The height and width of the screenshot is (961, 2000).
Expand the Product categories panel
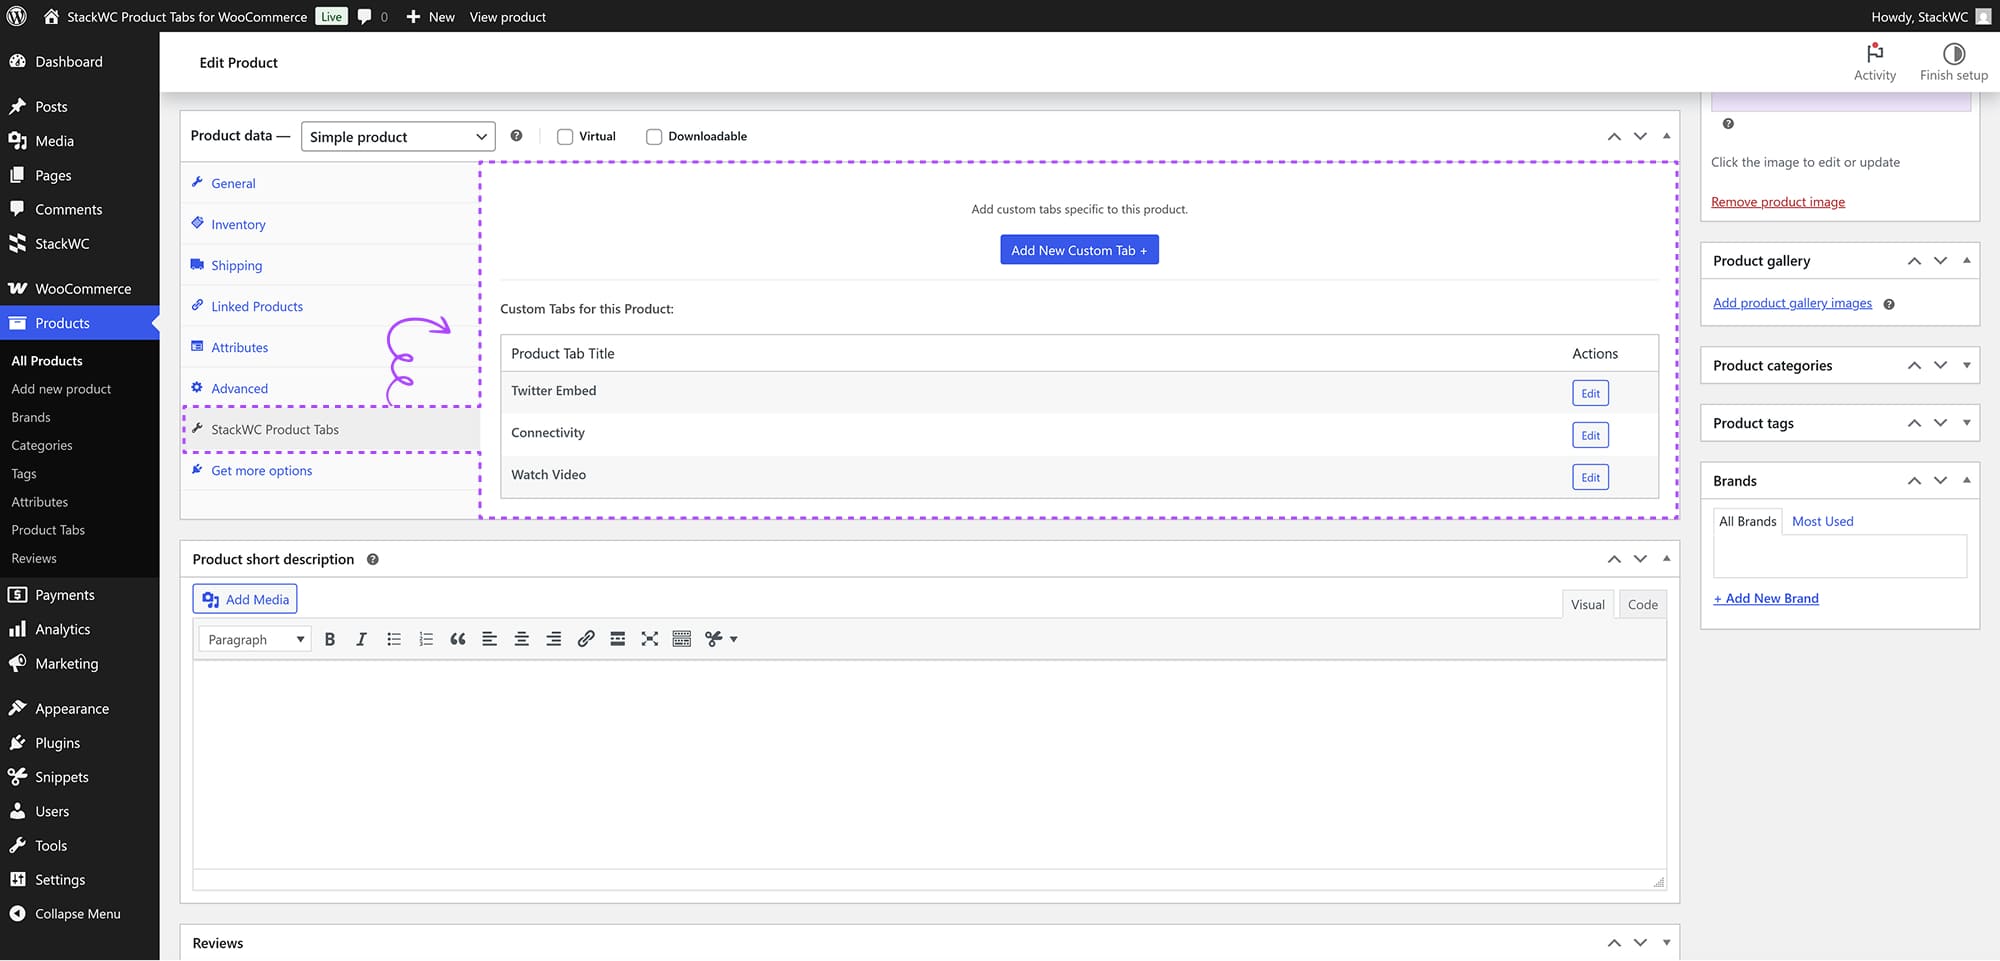click(1966, 366)
